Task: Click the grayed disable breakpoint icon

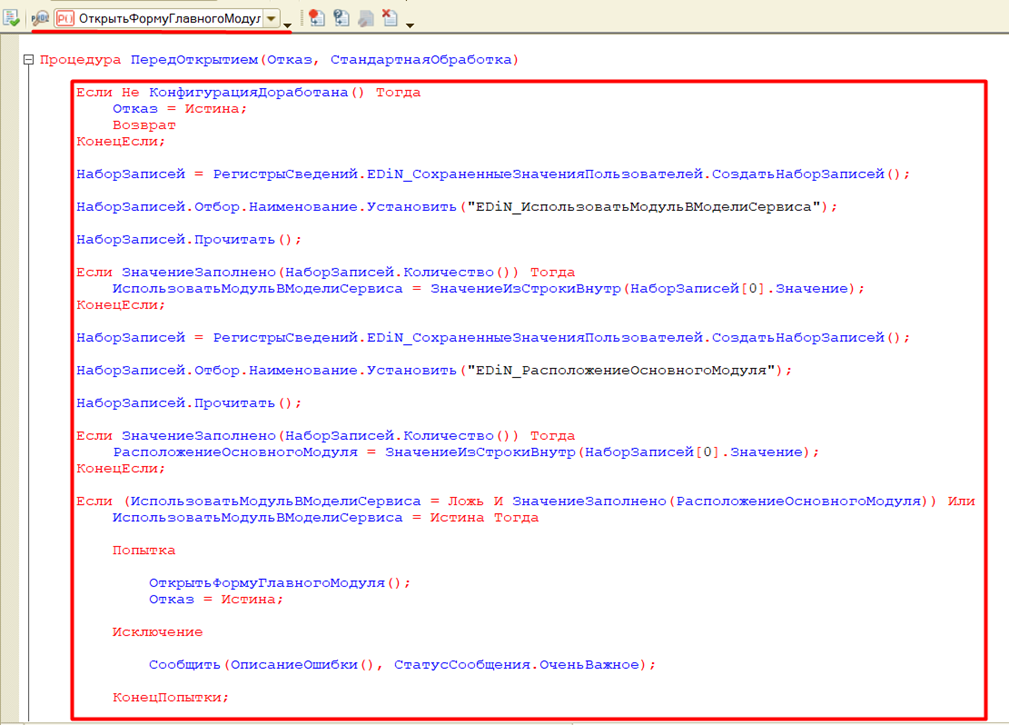Action: coord(366,18)
